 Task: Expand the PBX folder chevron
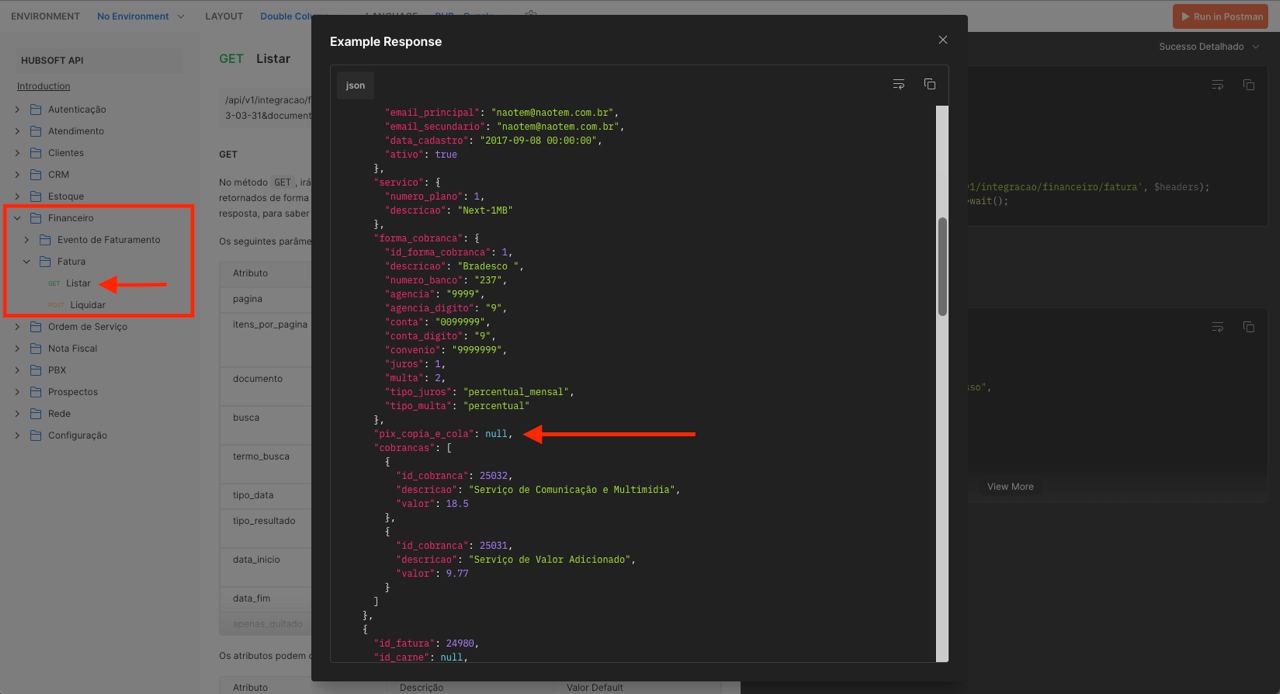tap(17, 370)
